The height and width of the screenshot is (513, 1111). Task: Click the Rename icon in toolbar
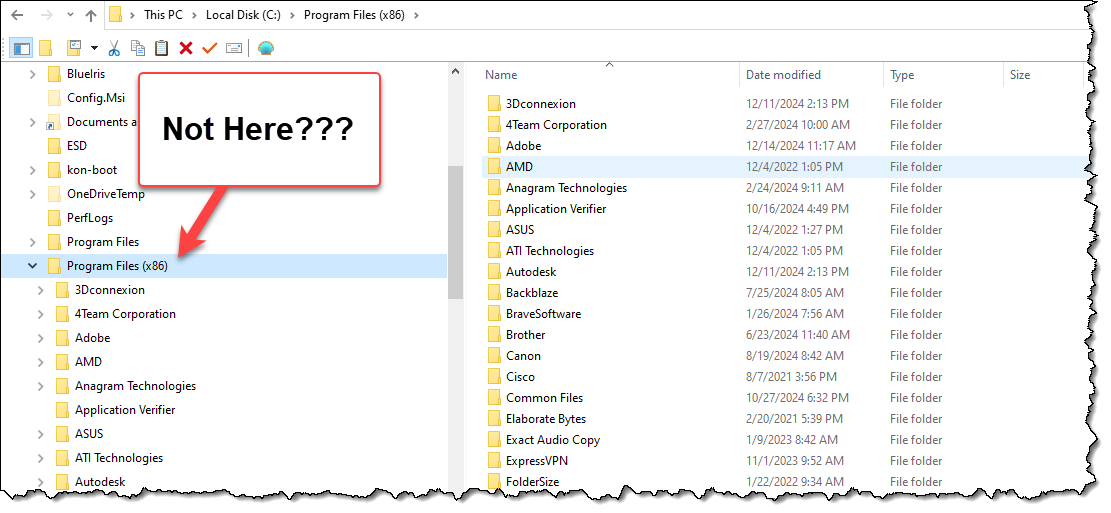click(234, 48)
